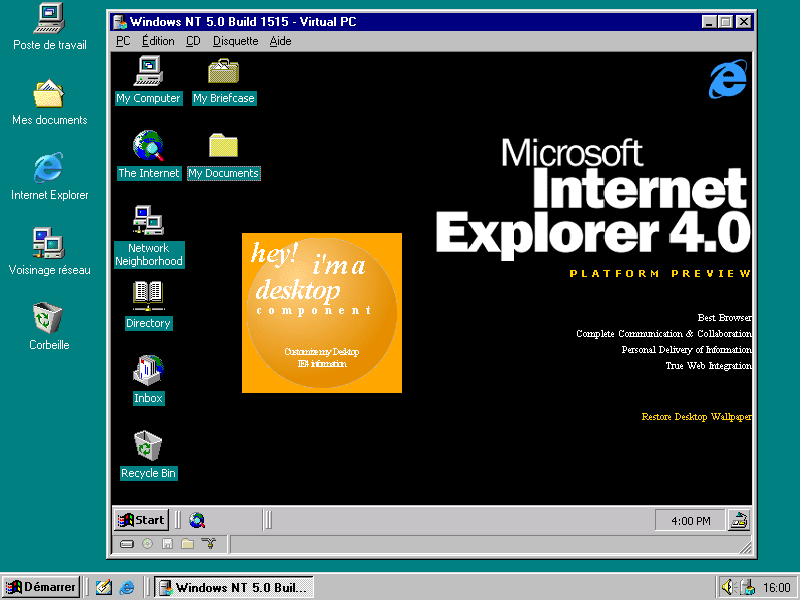Click the CD drive status icon in Virtual PC
The width and height of the screenshot is (800, 600).
(x=147, y=544)
